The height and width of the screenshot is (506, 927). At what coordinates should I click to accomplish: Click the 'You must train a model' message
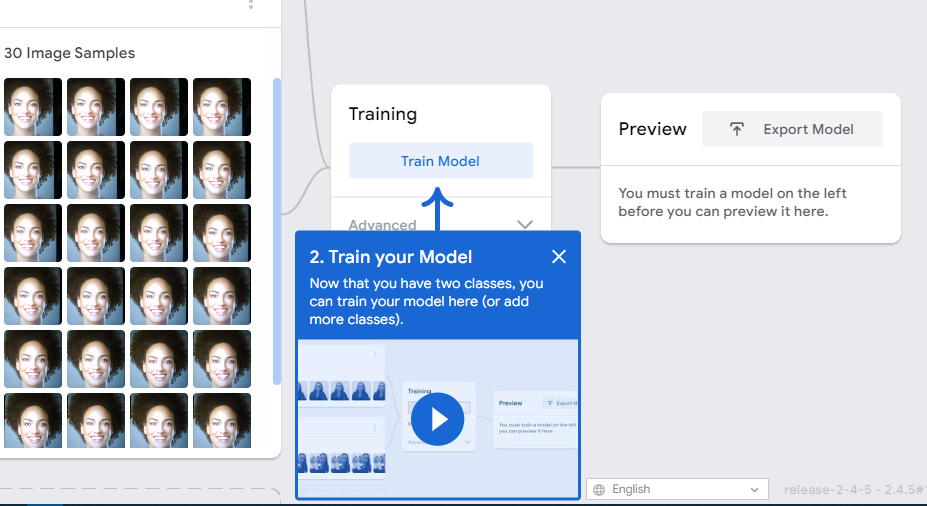[732, 202]
